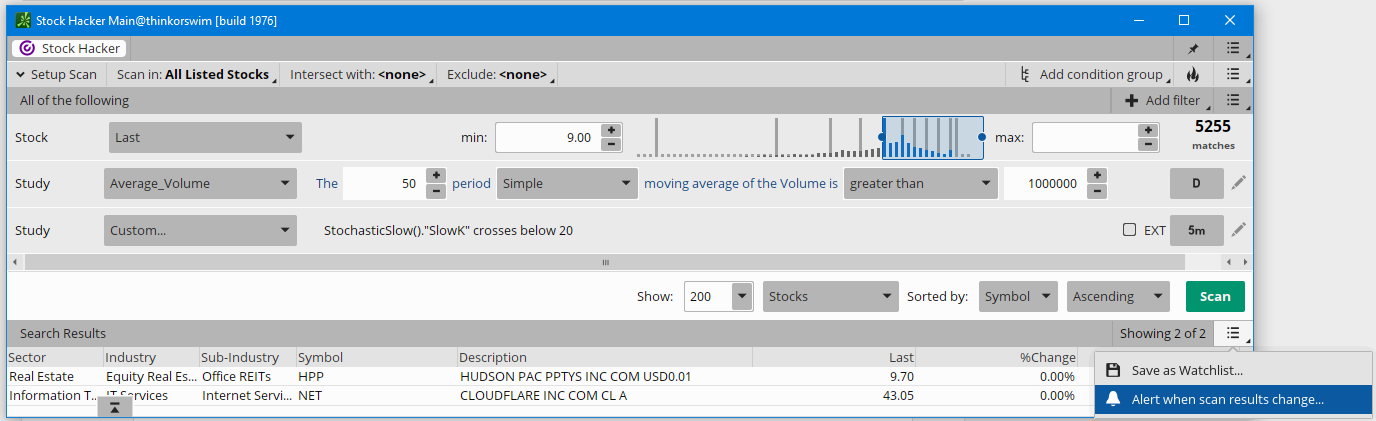
Task: Click the min value input field
Action: click(x=547, y=137)
